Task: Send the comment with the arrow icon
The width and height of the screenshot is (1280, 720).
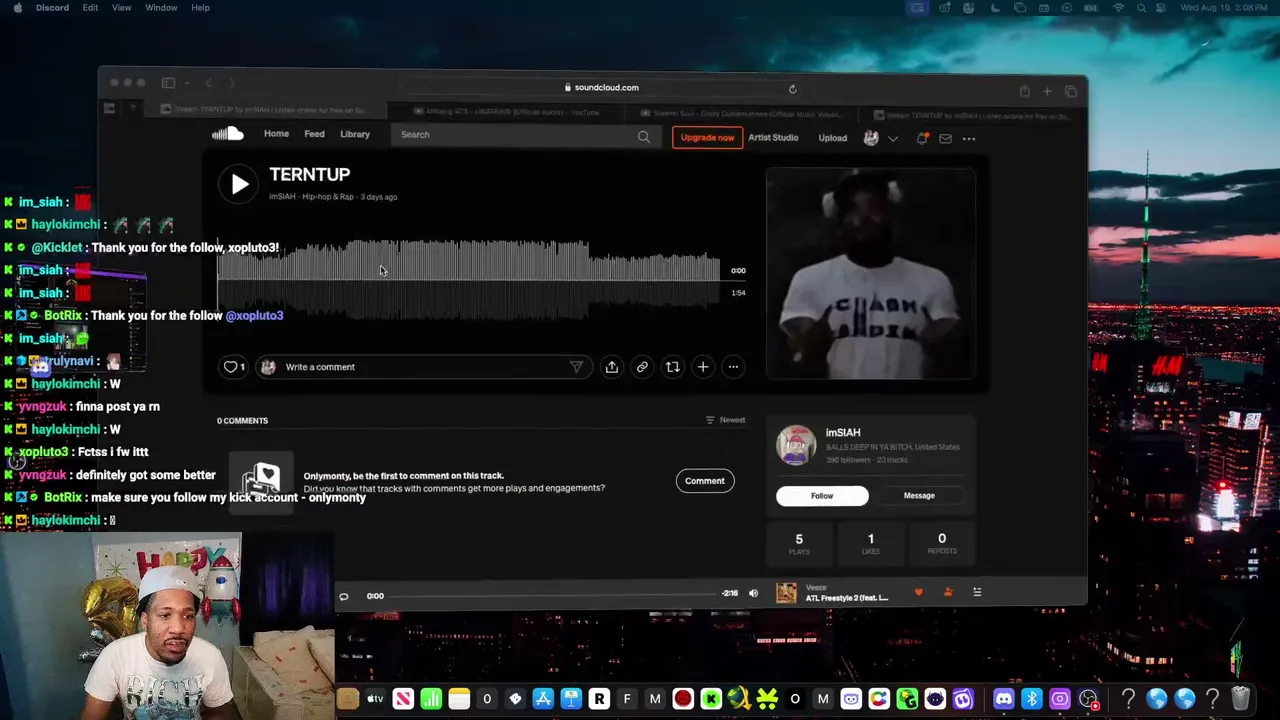Action: coord(576,367)
